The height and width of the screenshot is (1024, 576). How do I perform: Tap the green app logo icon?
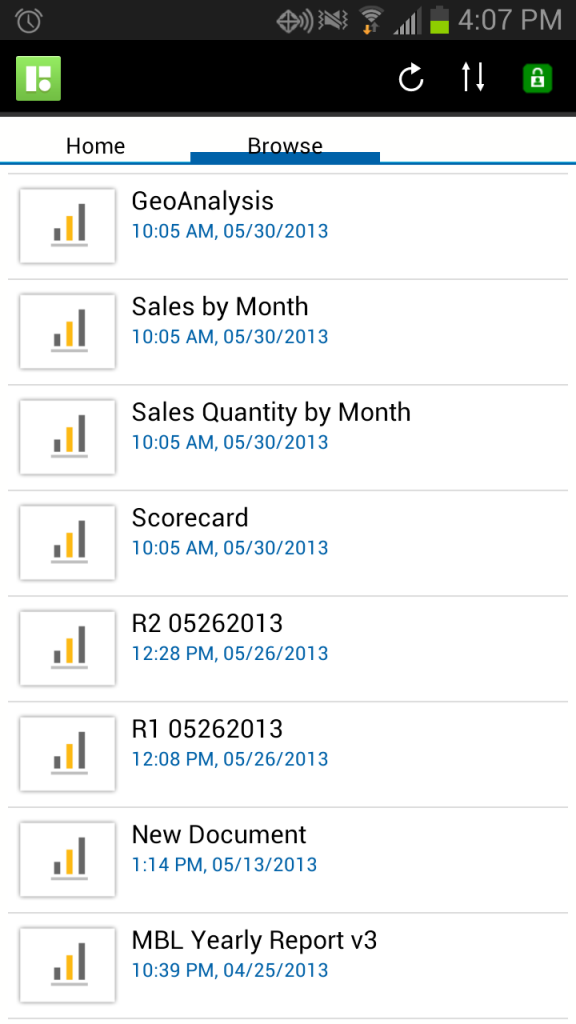click(39, 78)
